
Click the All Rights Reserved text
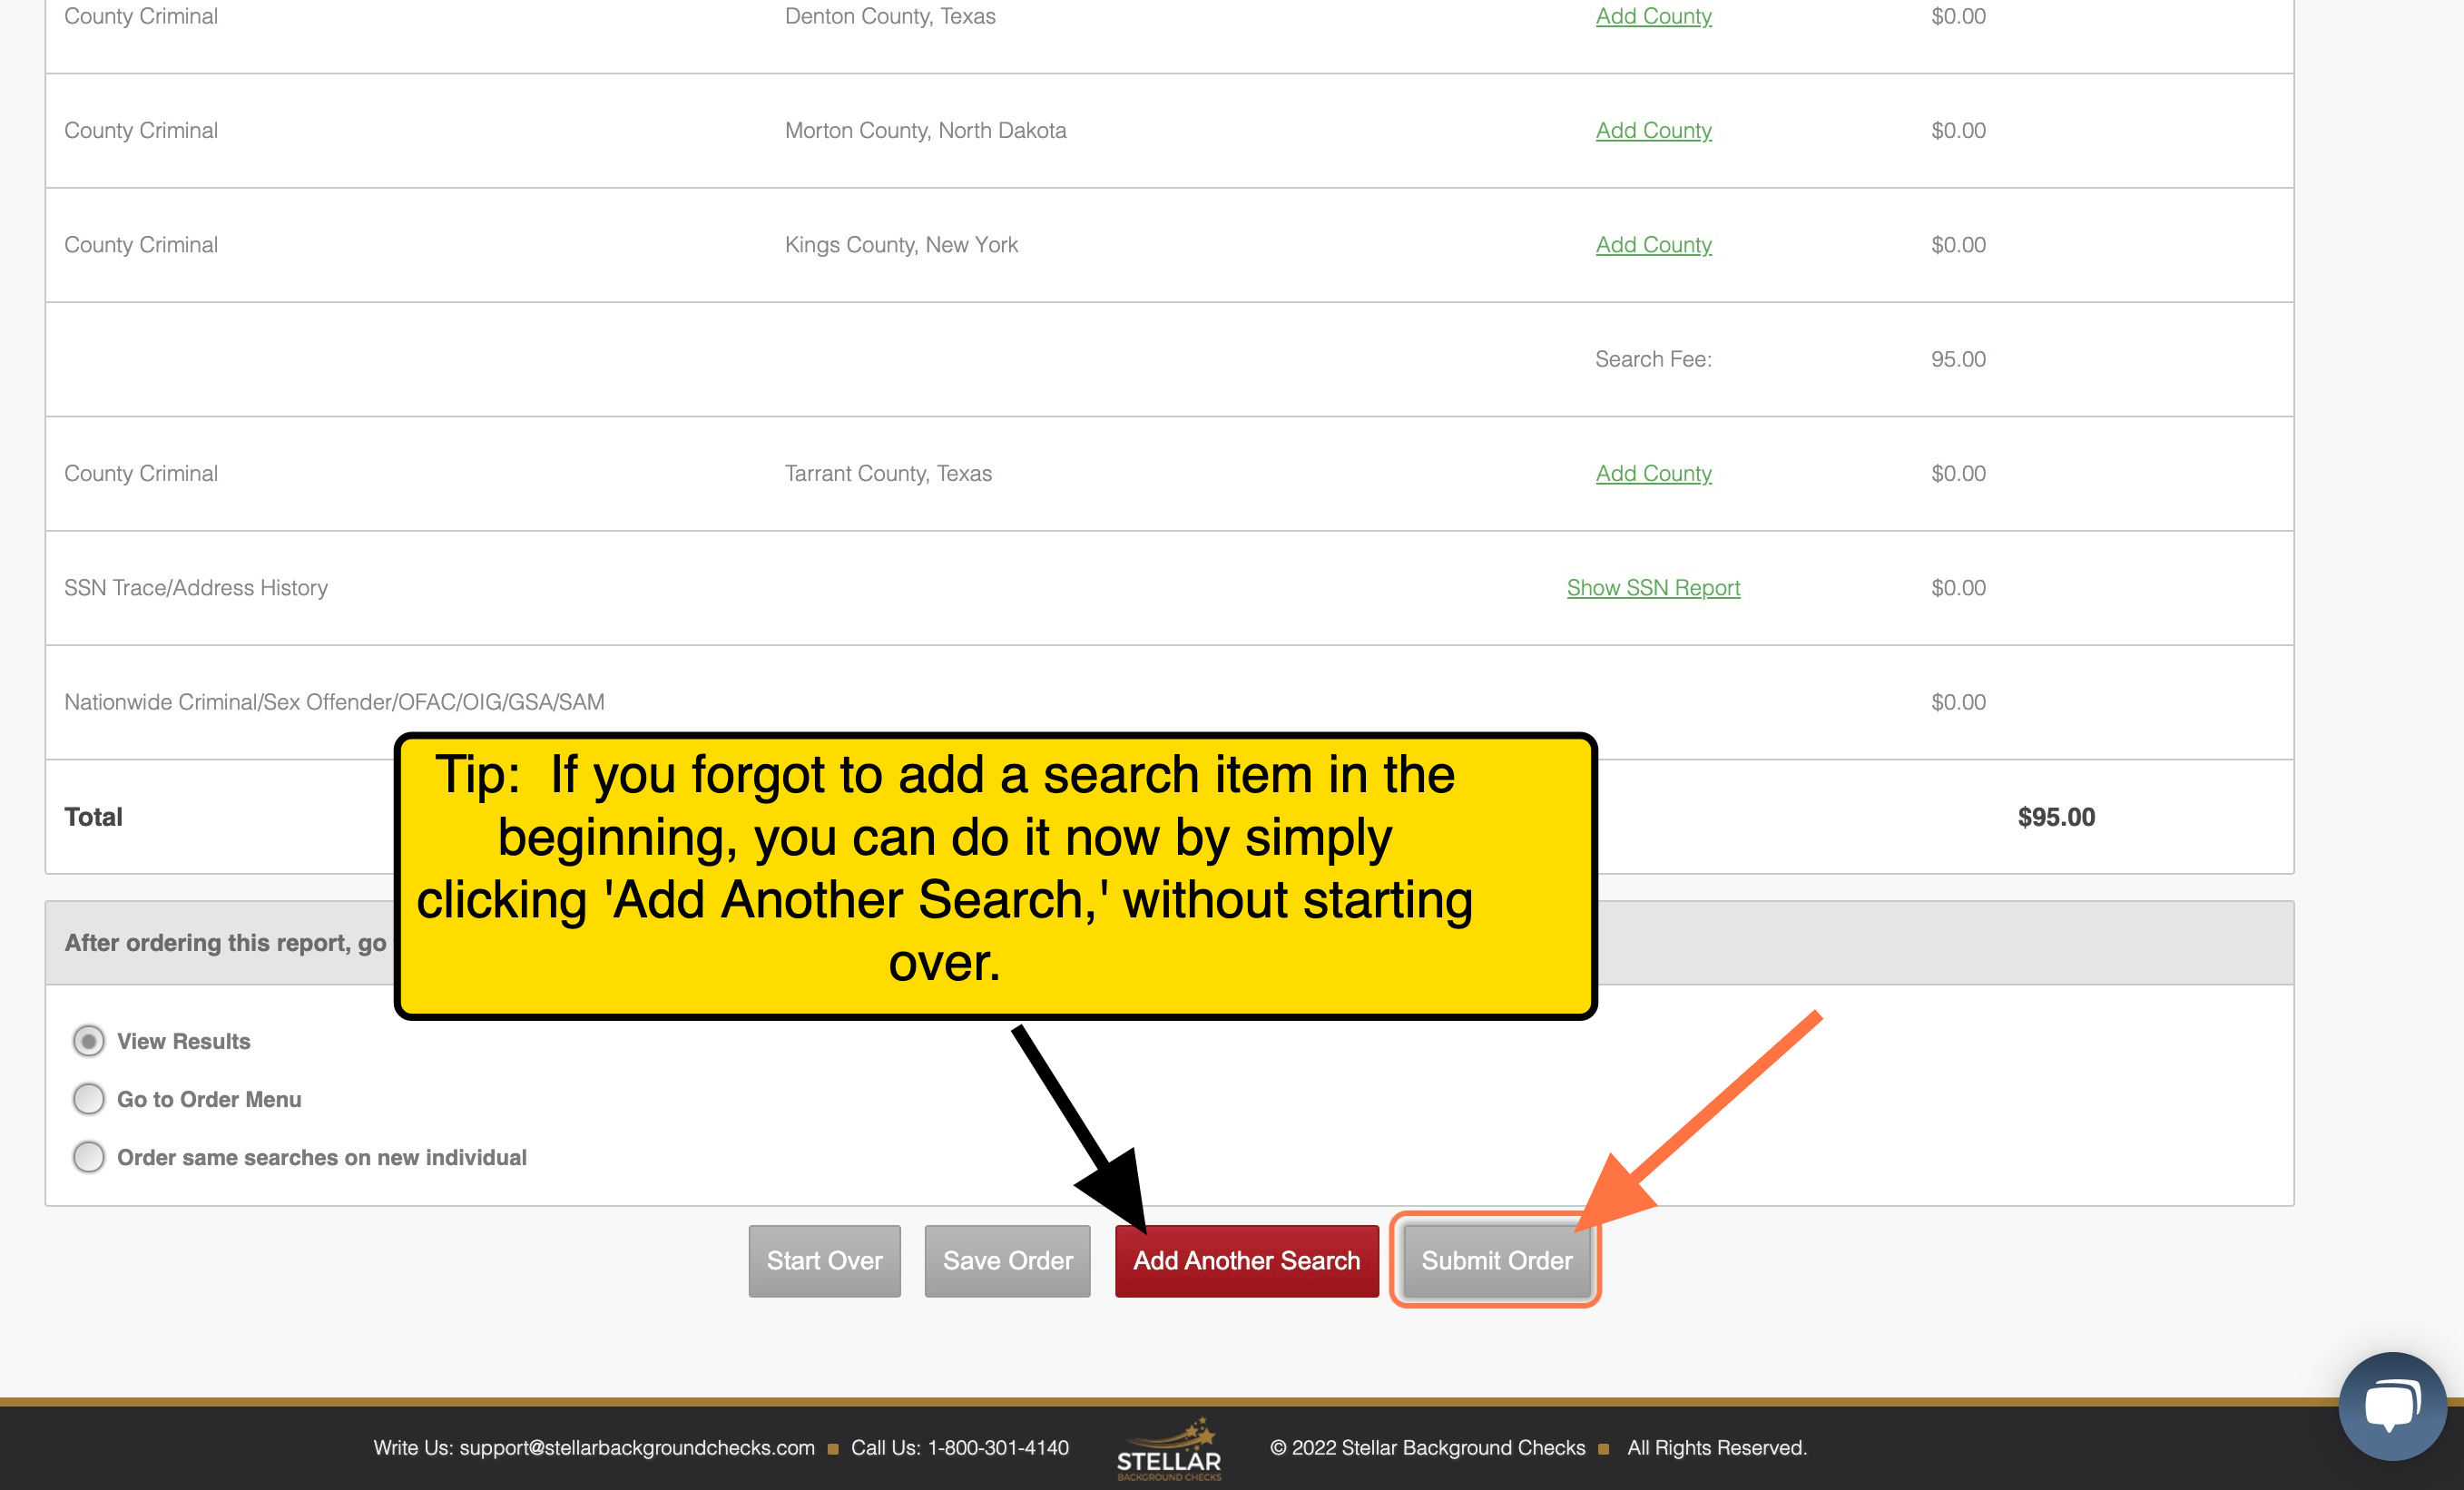click(x=1717, y=1448)
